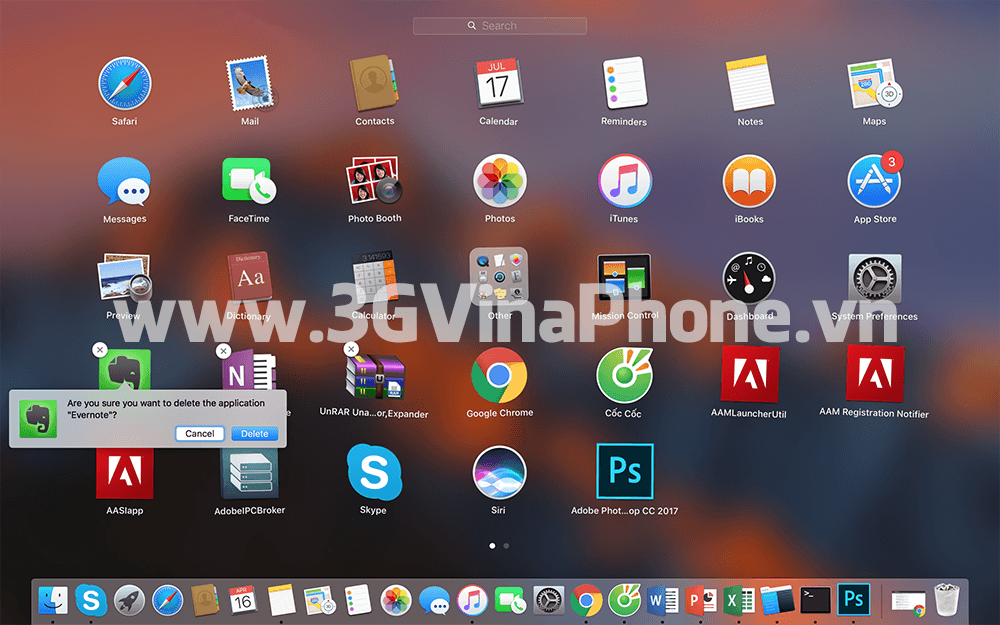Click the Launchpad rocket in the Dock
The image size is (1000, 625).
129,600
